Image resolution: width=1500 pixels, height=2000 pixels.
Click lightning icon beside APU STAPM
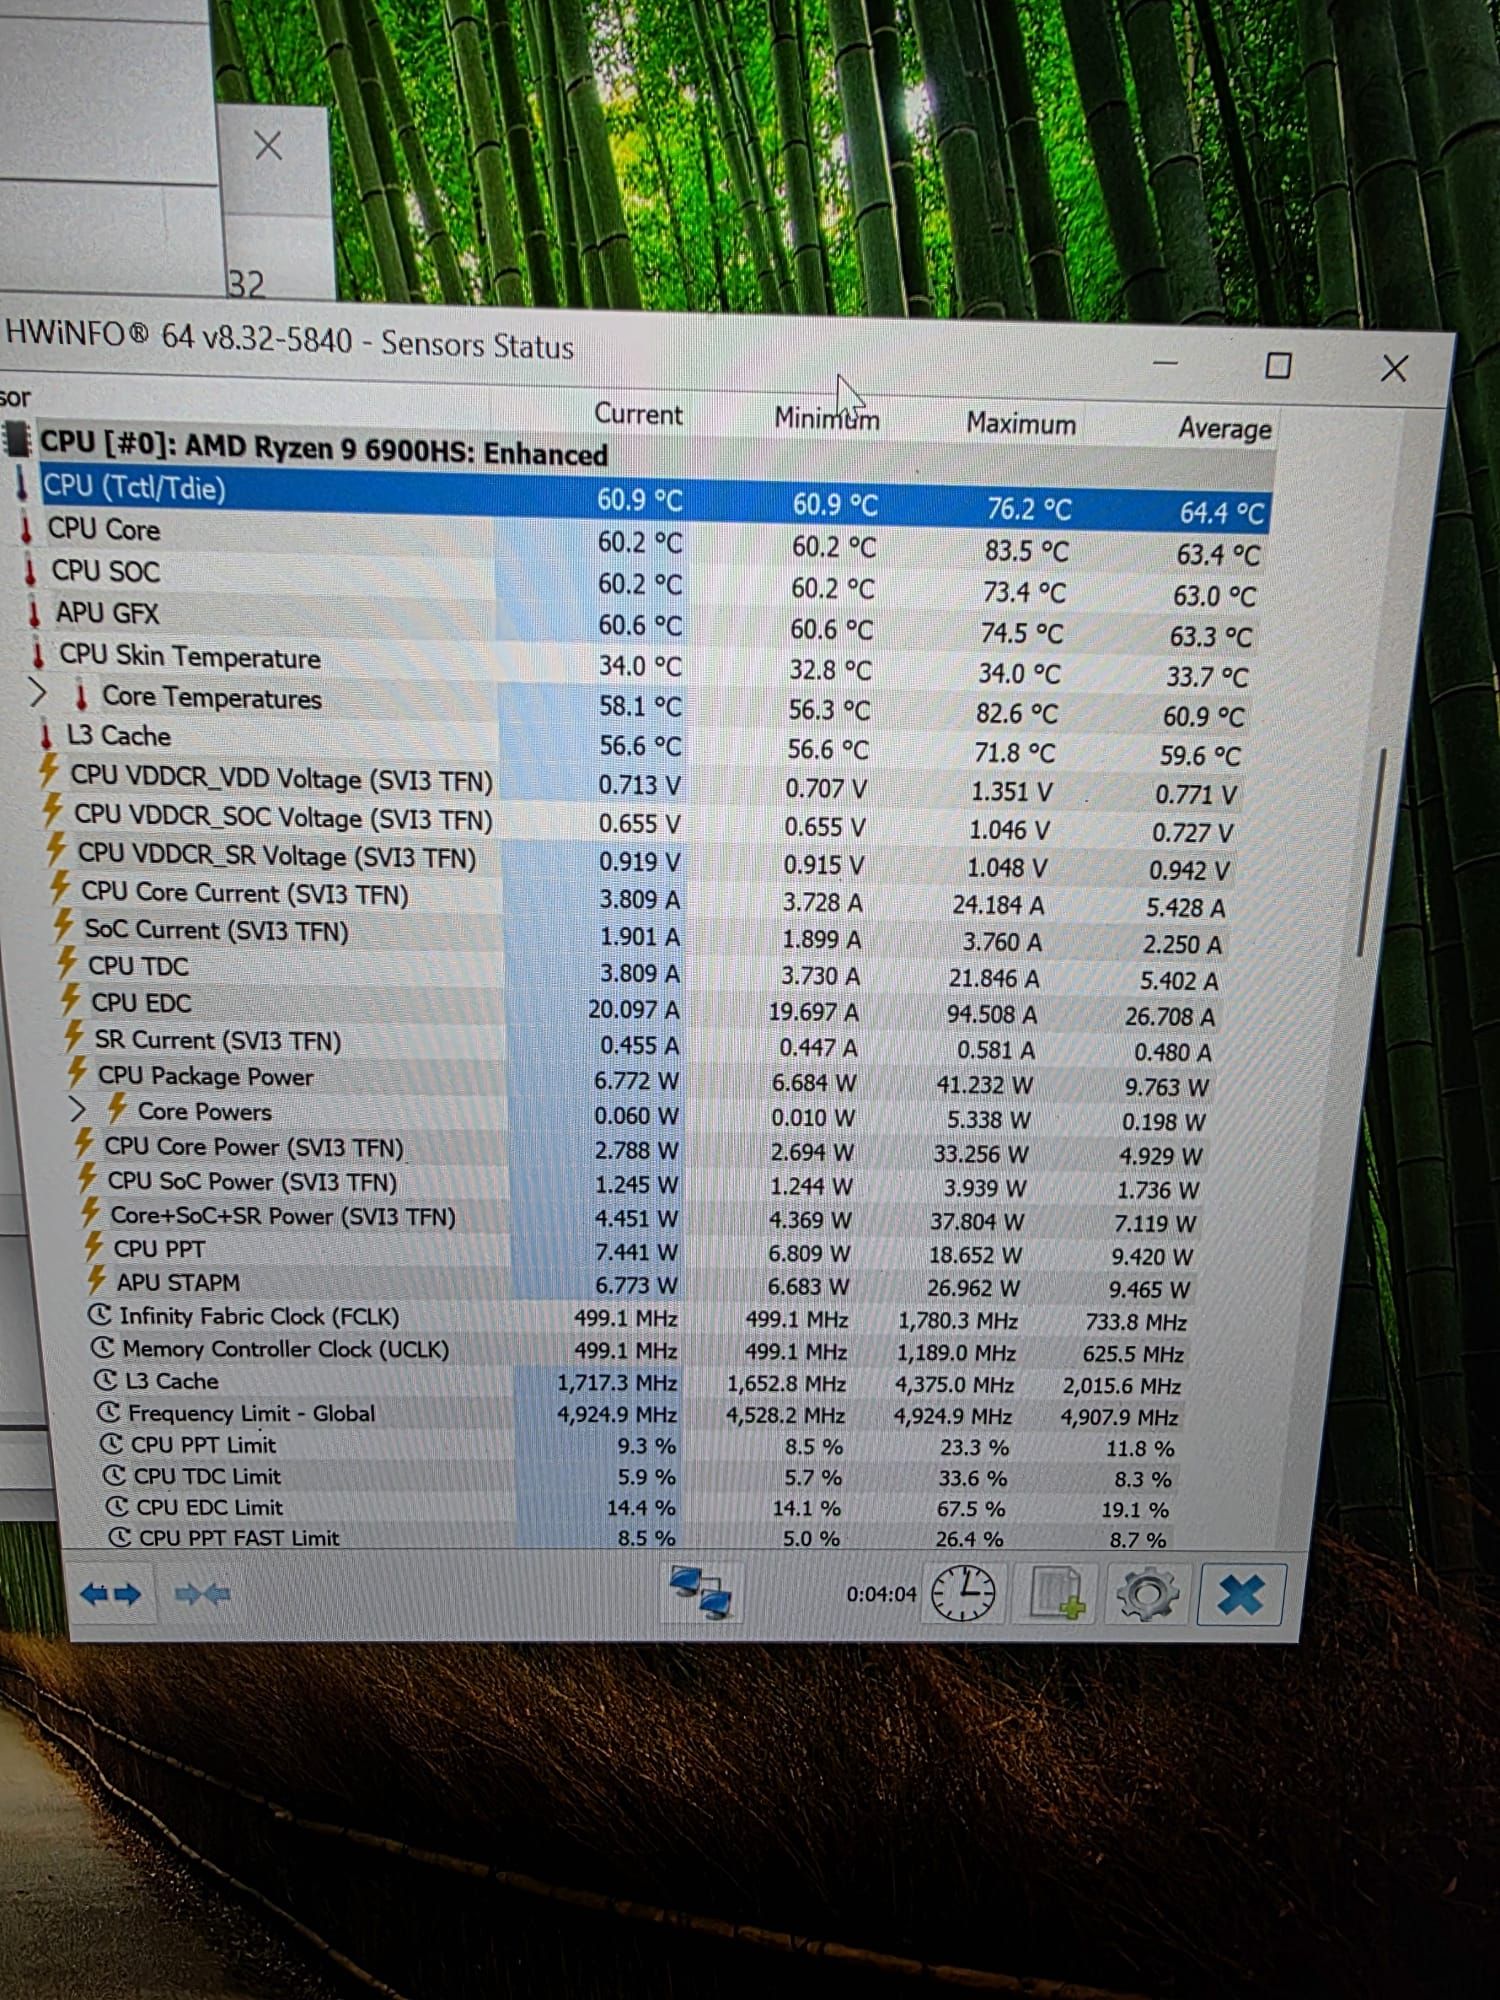click(x=97, y=1279)
